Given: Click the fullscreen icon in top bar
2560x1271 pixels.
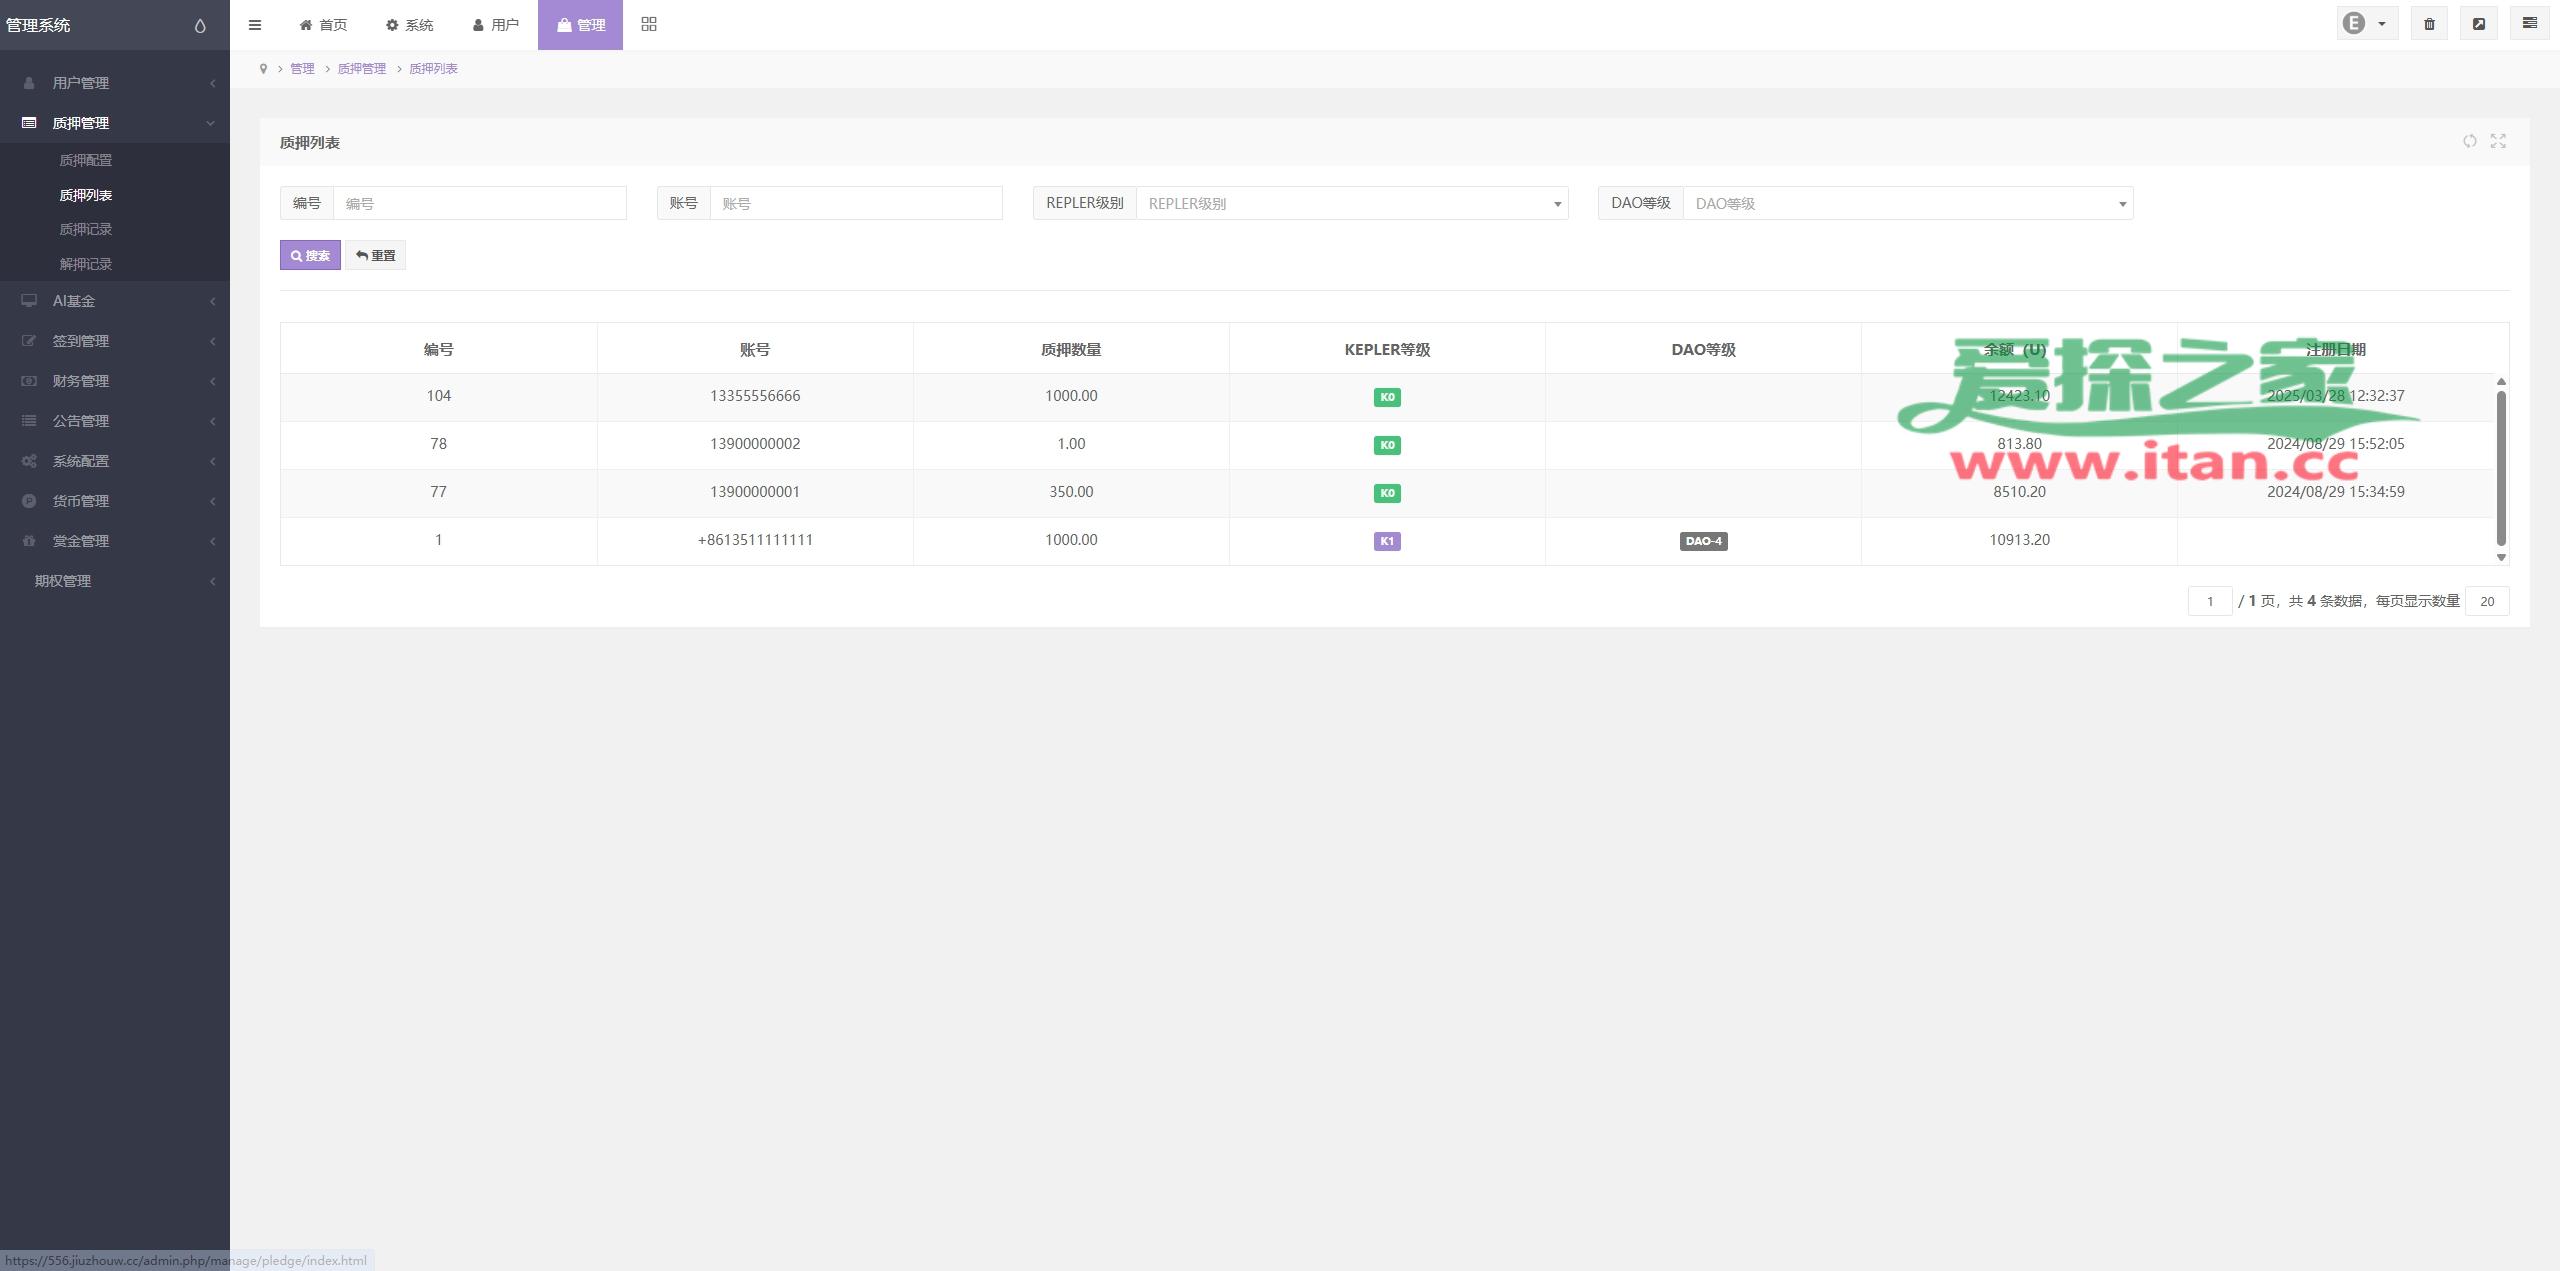Looking at the screenshot, I should pos(2479,24).
